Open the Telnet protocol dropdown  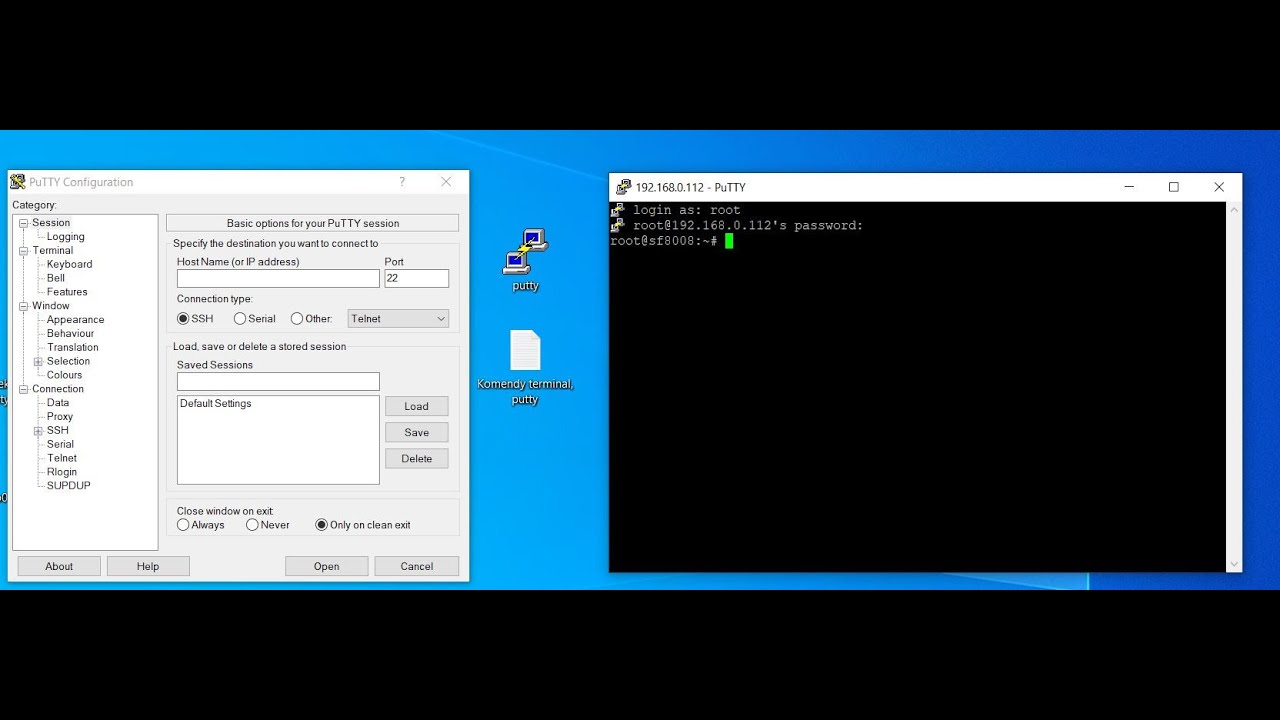coord(398,319)
